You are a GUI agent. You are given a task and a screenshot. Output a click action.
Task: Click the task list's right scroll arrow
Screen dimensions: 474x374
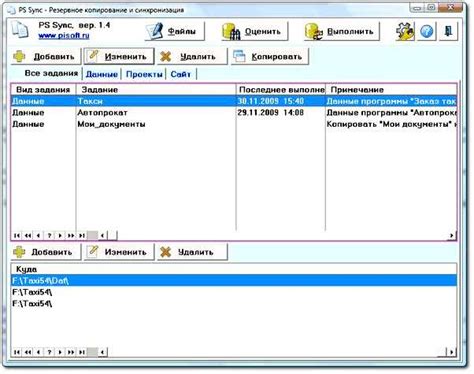[x=451, y=235]
